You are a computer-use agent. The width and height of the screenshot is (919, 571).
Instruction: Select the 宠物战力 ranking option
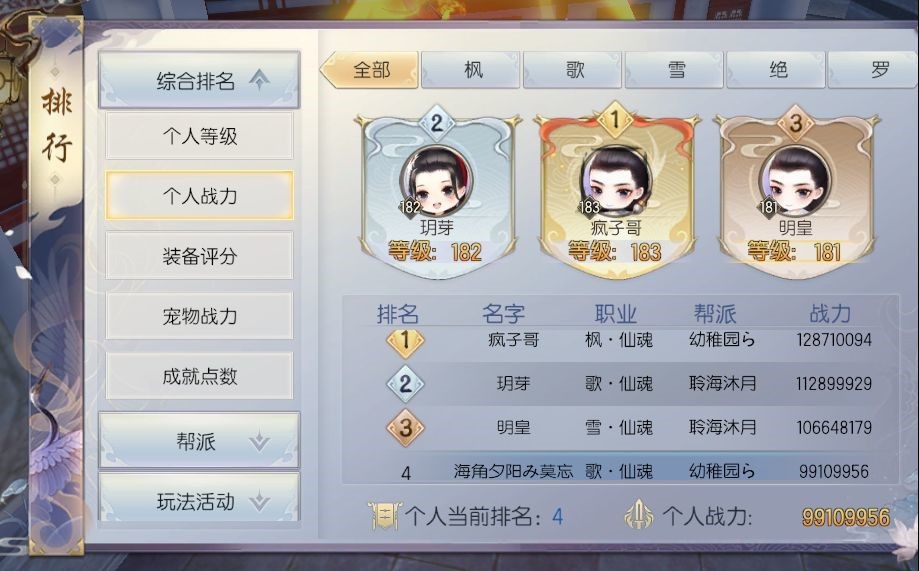(199, 316)
